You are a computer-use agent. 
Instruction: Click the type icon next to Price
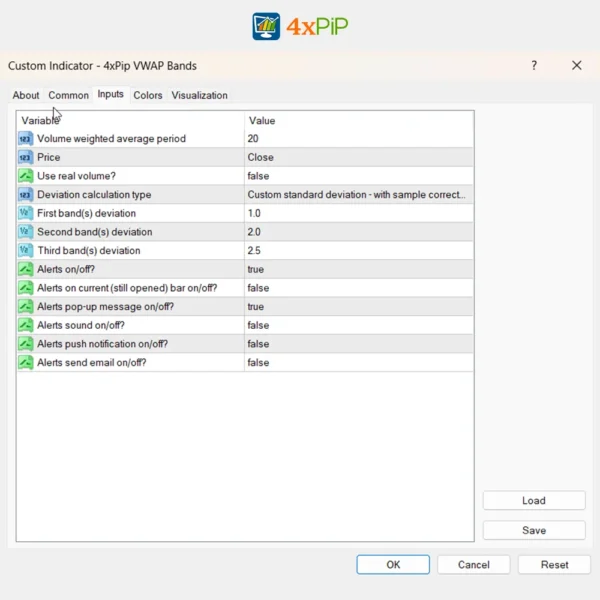tap(25, 158)
